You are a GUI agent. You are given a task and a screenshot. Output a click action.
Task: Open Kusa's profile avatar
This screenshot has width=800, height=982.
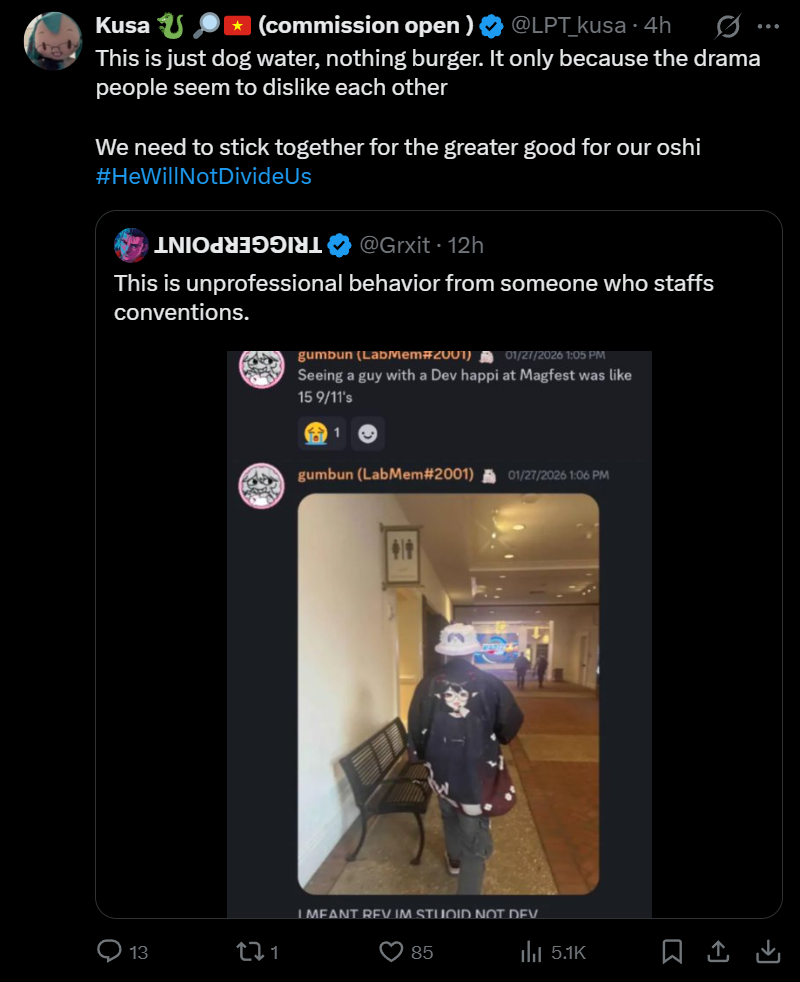pyautogui.click(x=53, y=41)
